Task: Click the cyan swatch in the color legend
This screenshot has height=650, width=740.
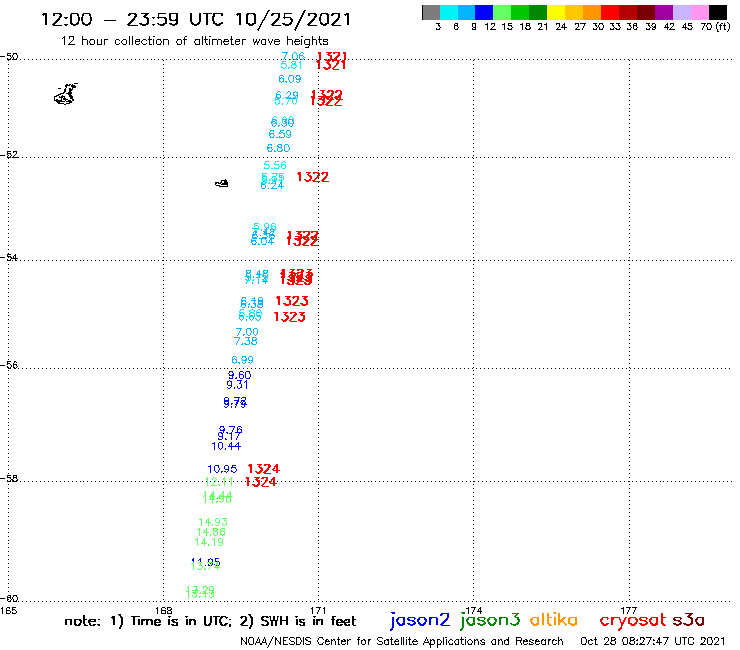Action: (x=449, y=12)
